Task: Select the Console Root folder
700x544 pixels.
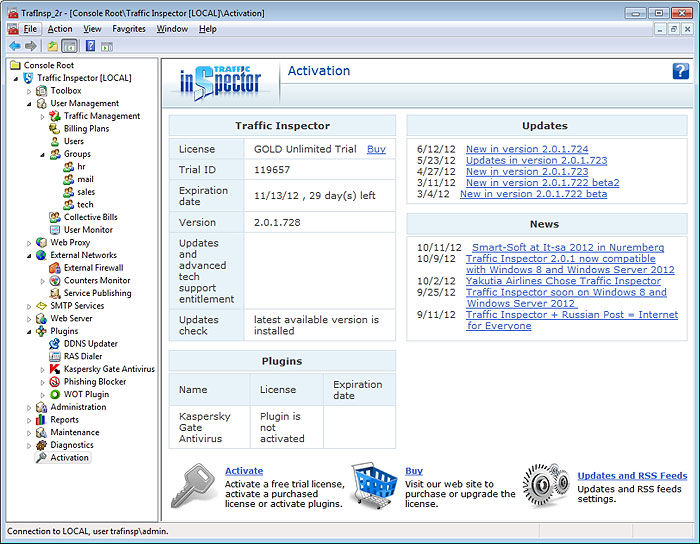Action: pos(49,65)
